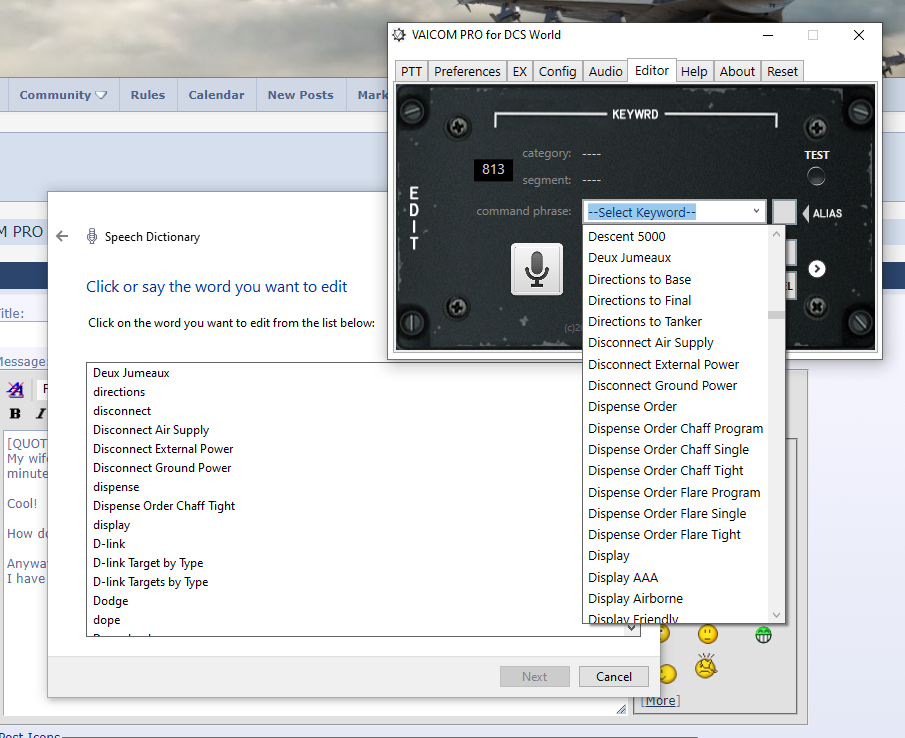Click Cancel in Speech Dictionary dialog
The image size is (905, 738).
coord(614,676)
